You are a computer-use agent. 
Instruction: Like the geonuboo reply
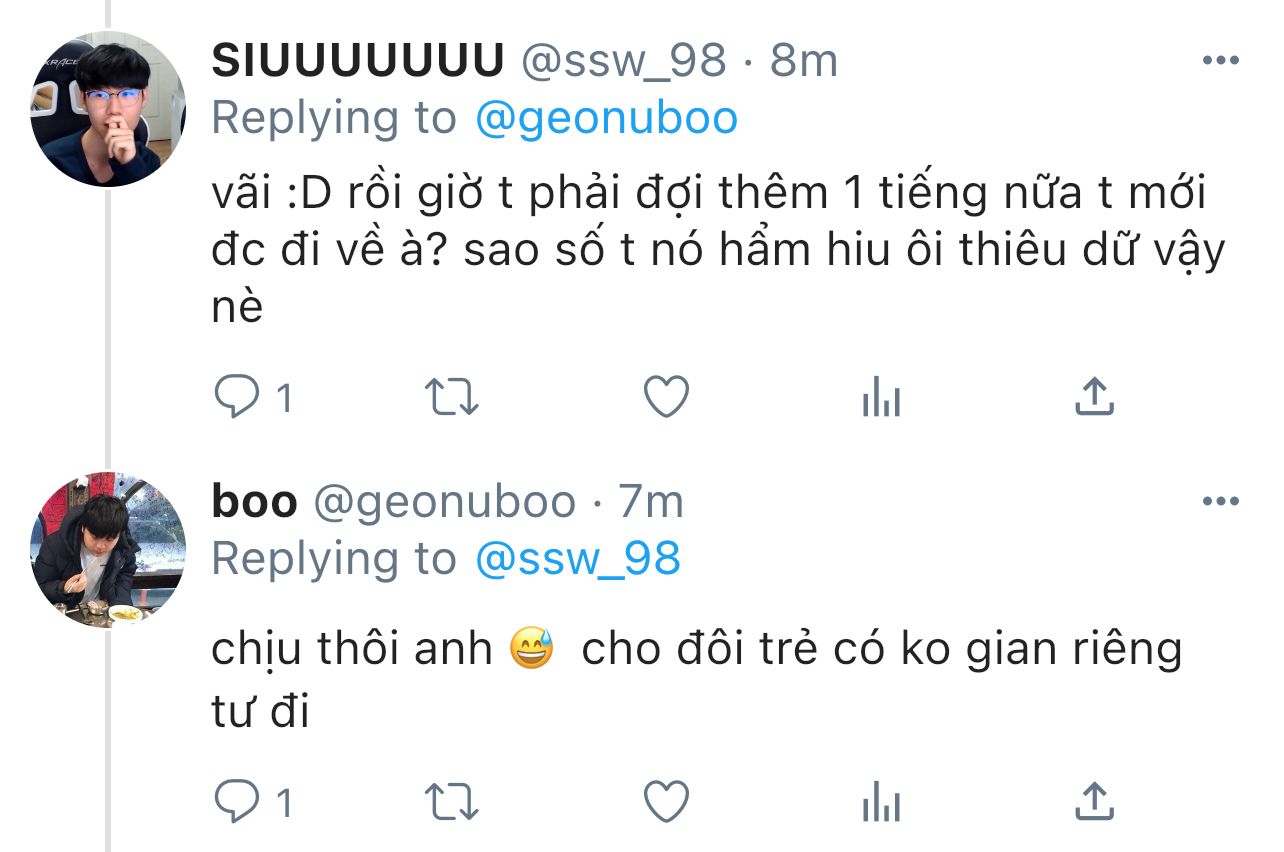665,801
